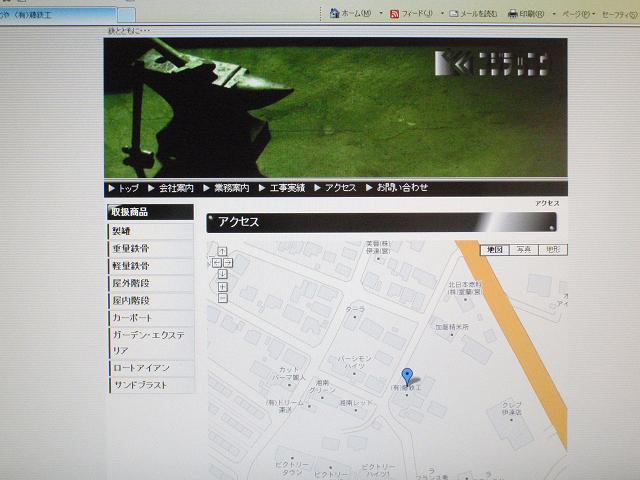Click the orange RSS feed icon

tap(394, 14)
